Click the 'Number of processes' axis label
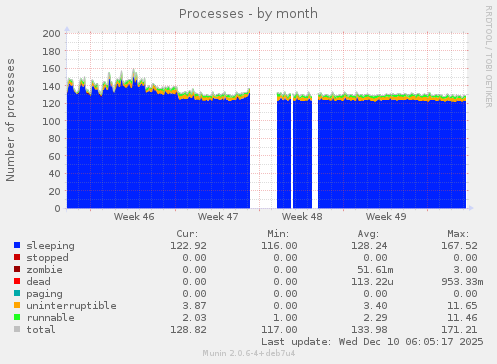The image size is (497, 364). 10,120
